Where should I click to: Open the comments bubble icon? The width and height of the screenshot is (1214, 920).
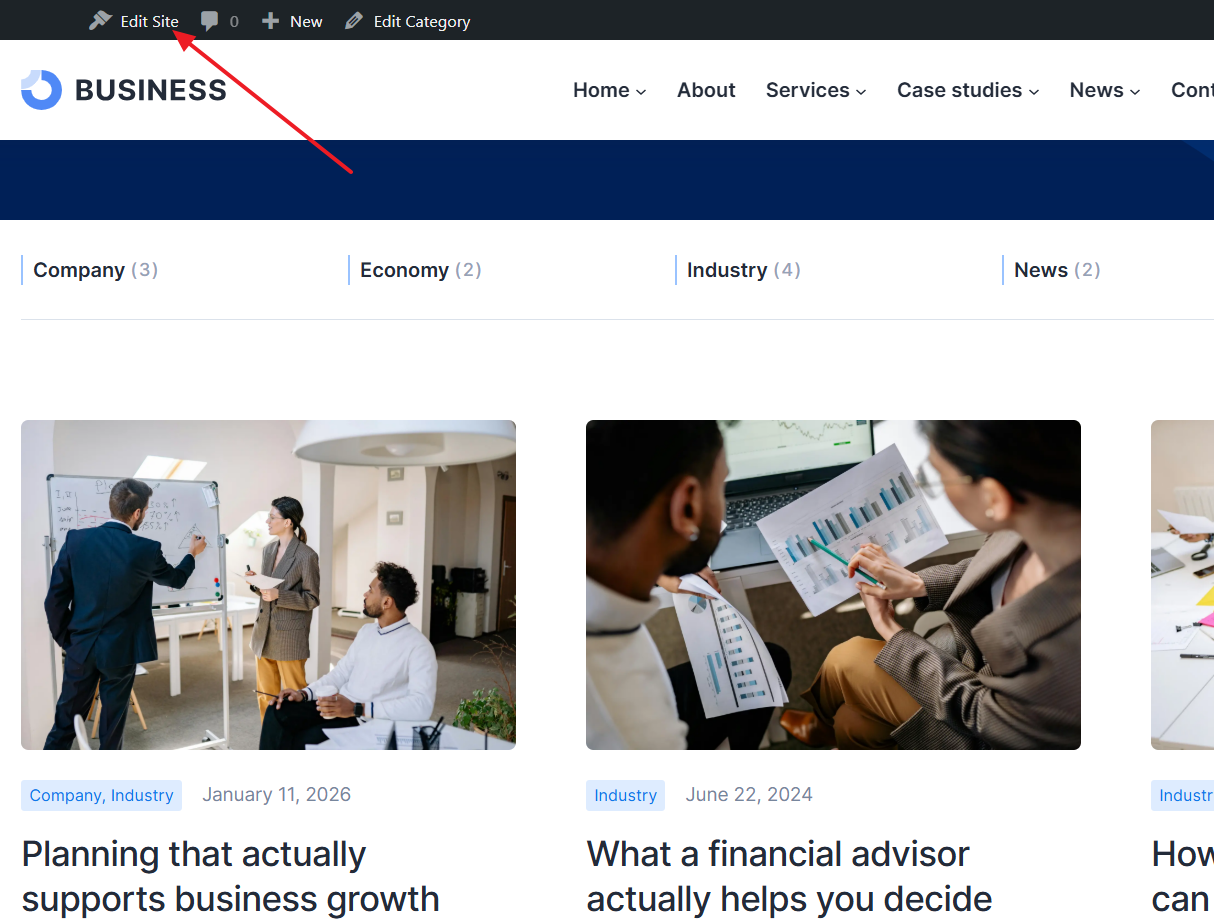[209, 21]
